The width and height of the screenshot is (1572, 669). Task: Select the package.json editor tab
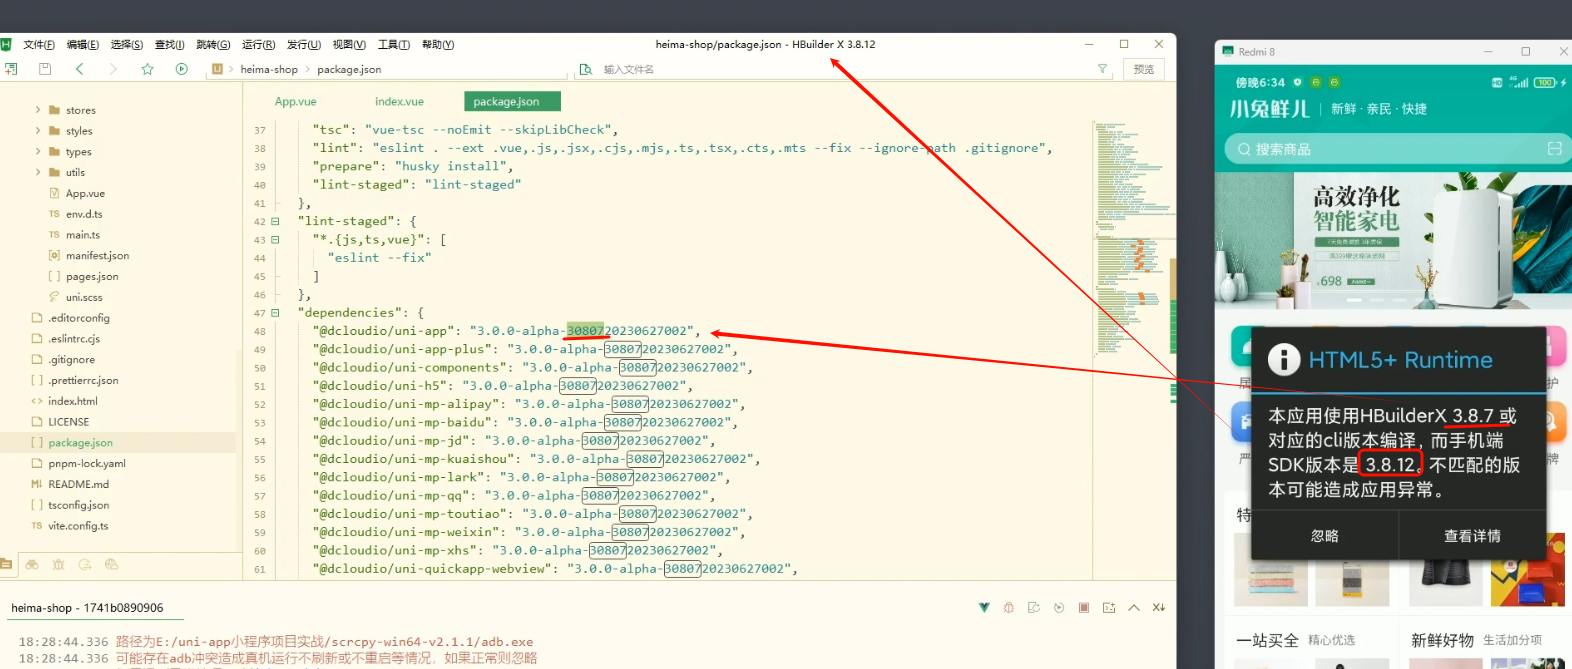[512, 102]
